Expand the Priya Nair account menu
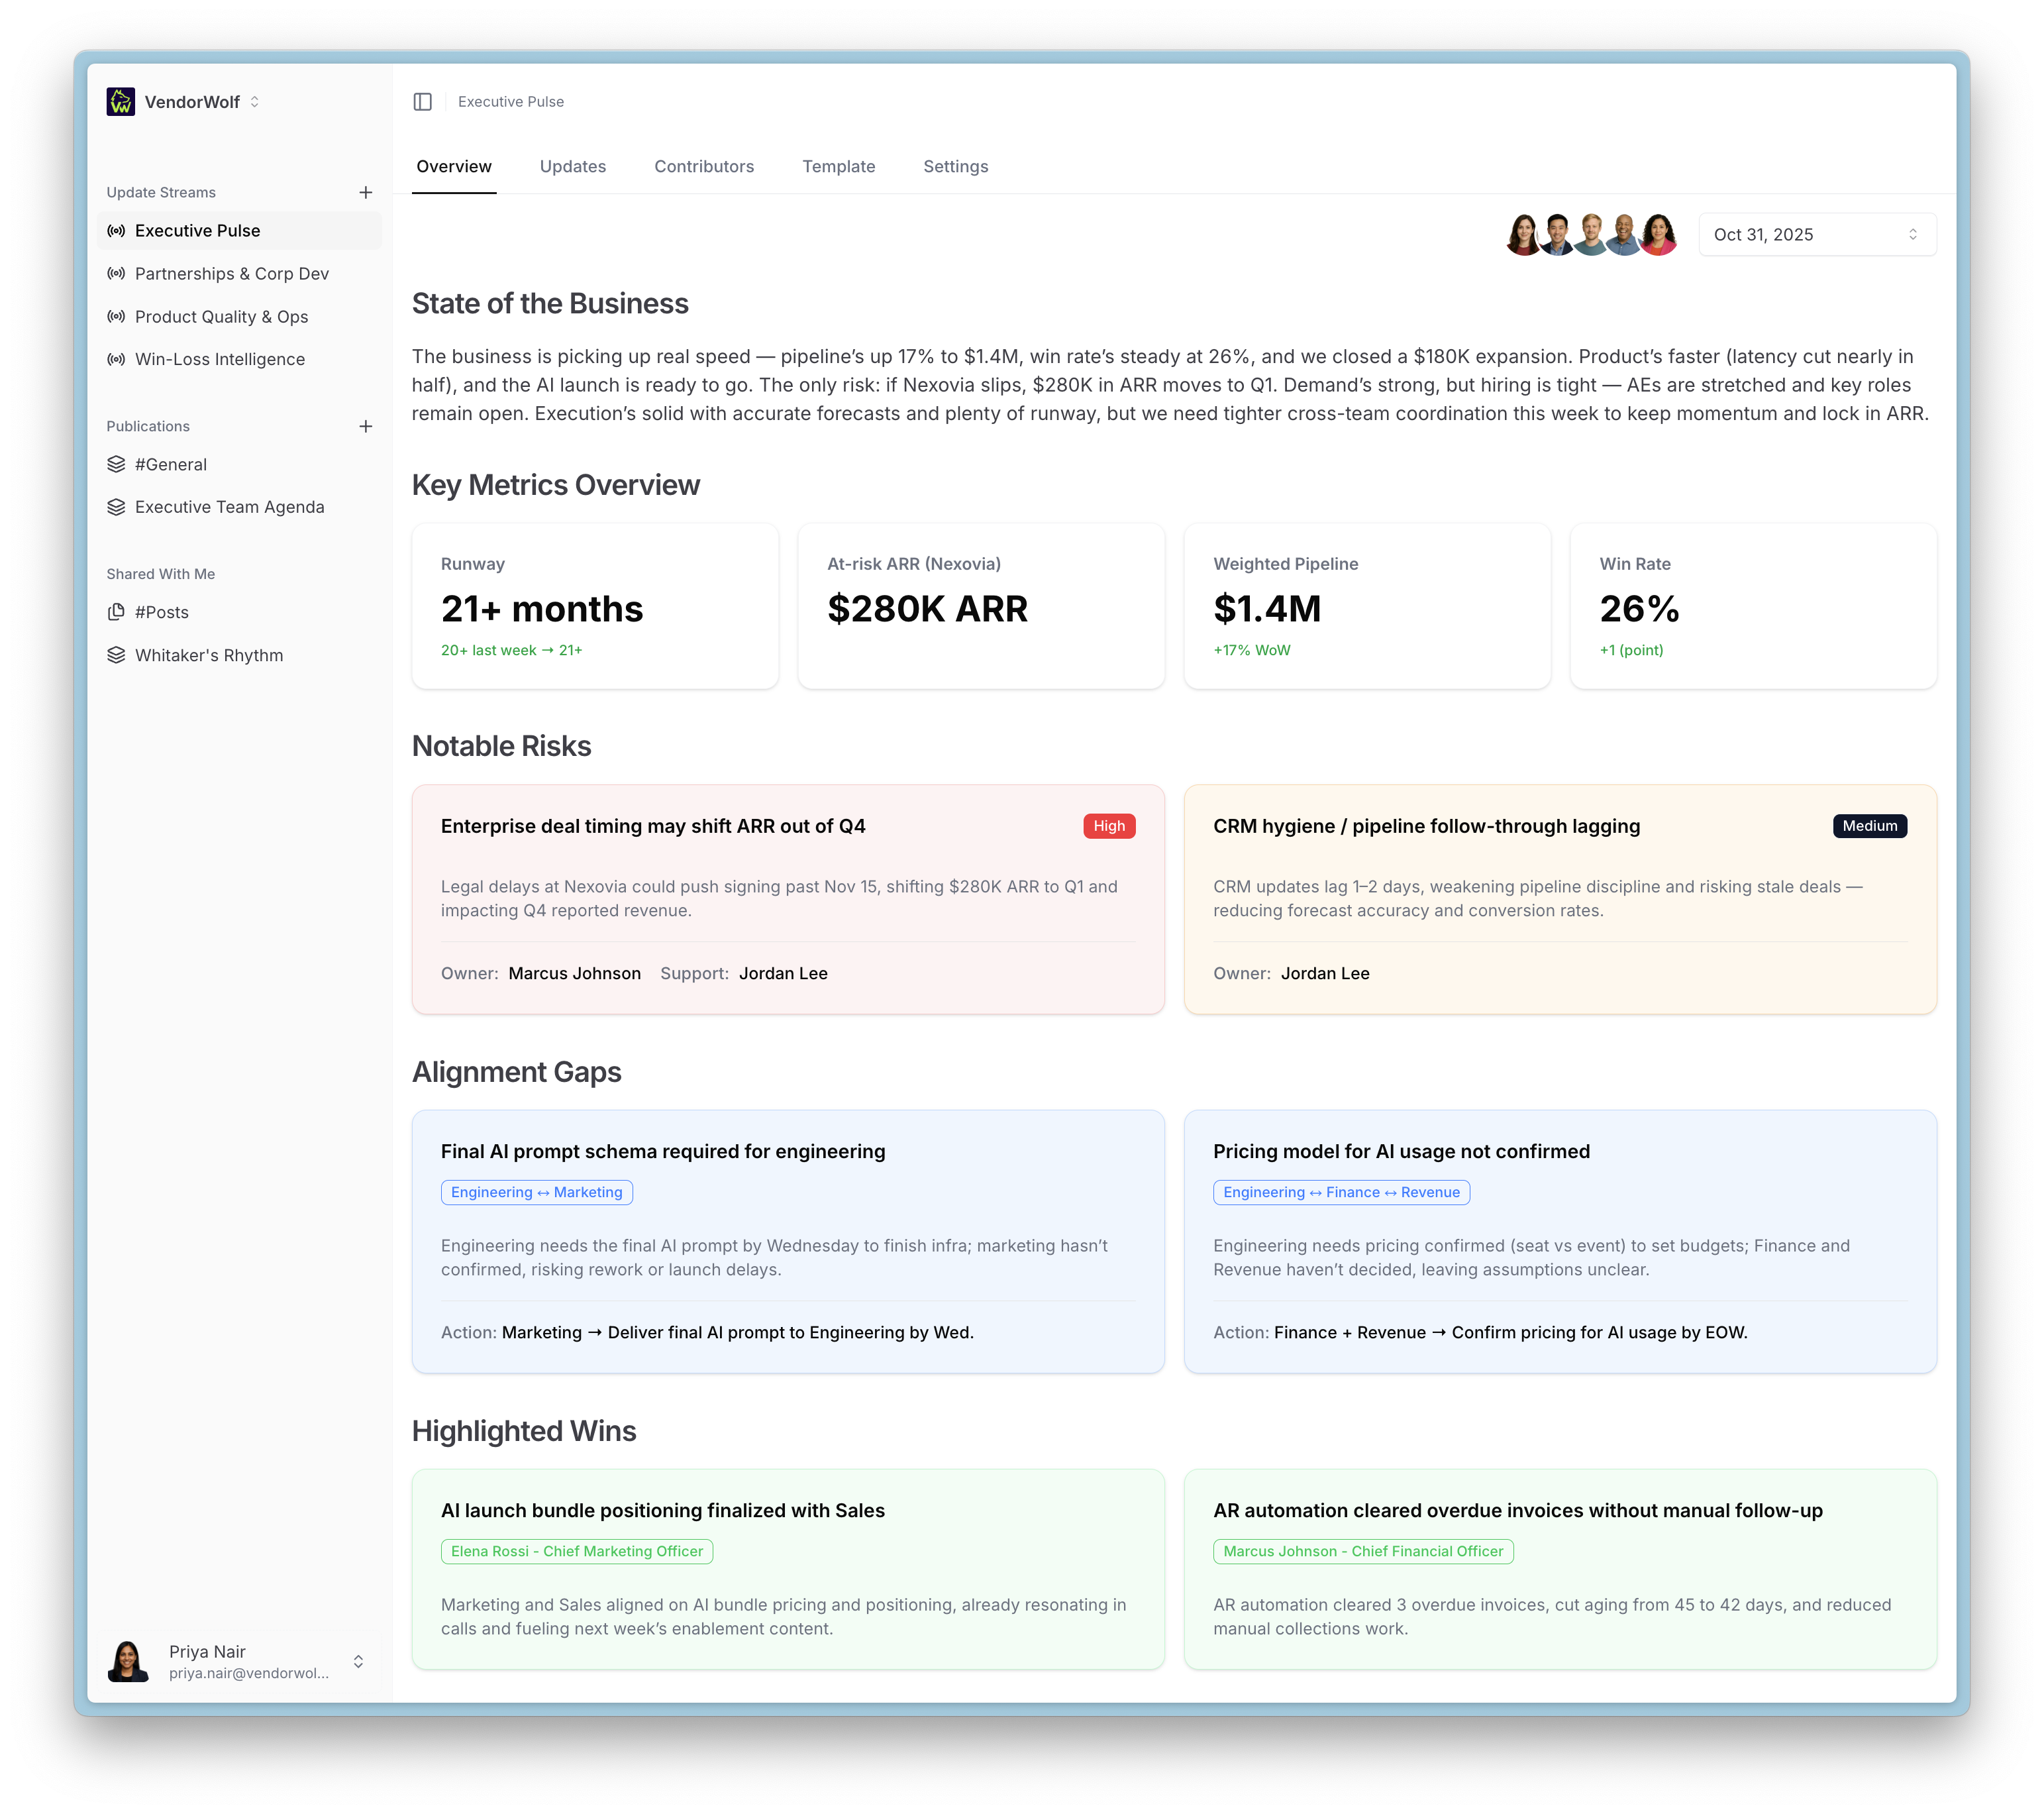The width and height of the screenshot is (2044, 1814). coord(358,1661)
